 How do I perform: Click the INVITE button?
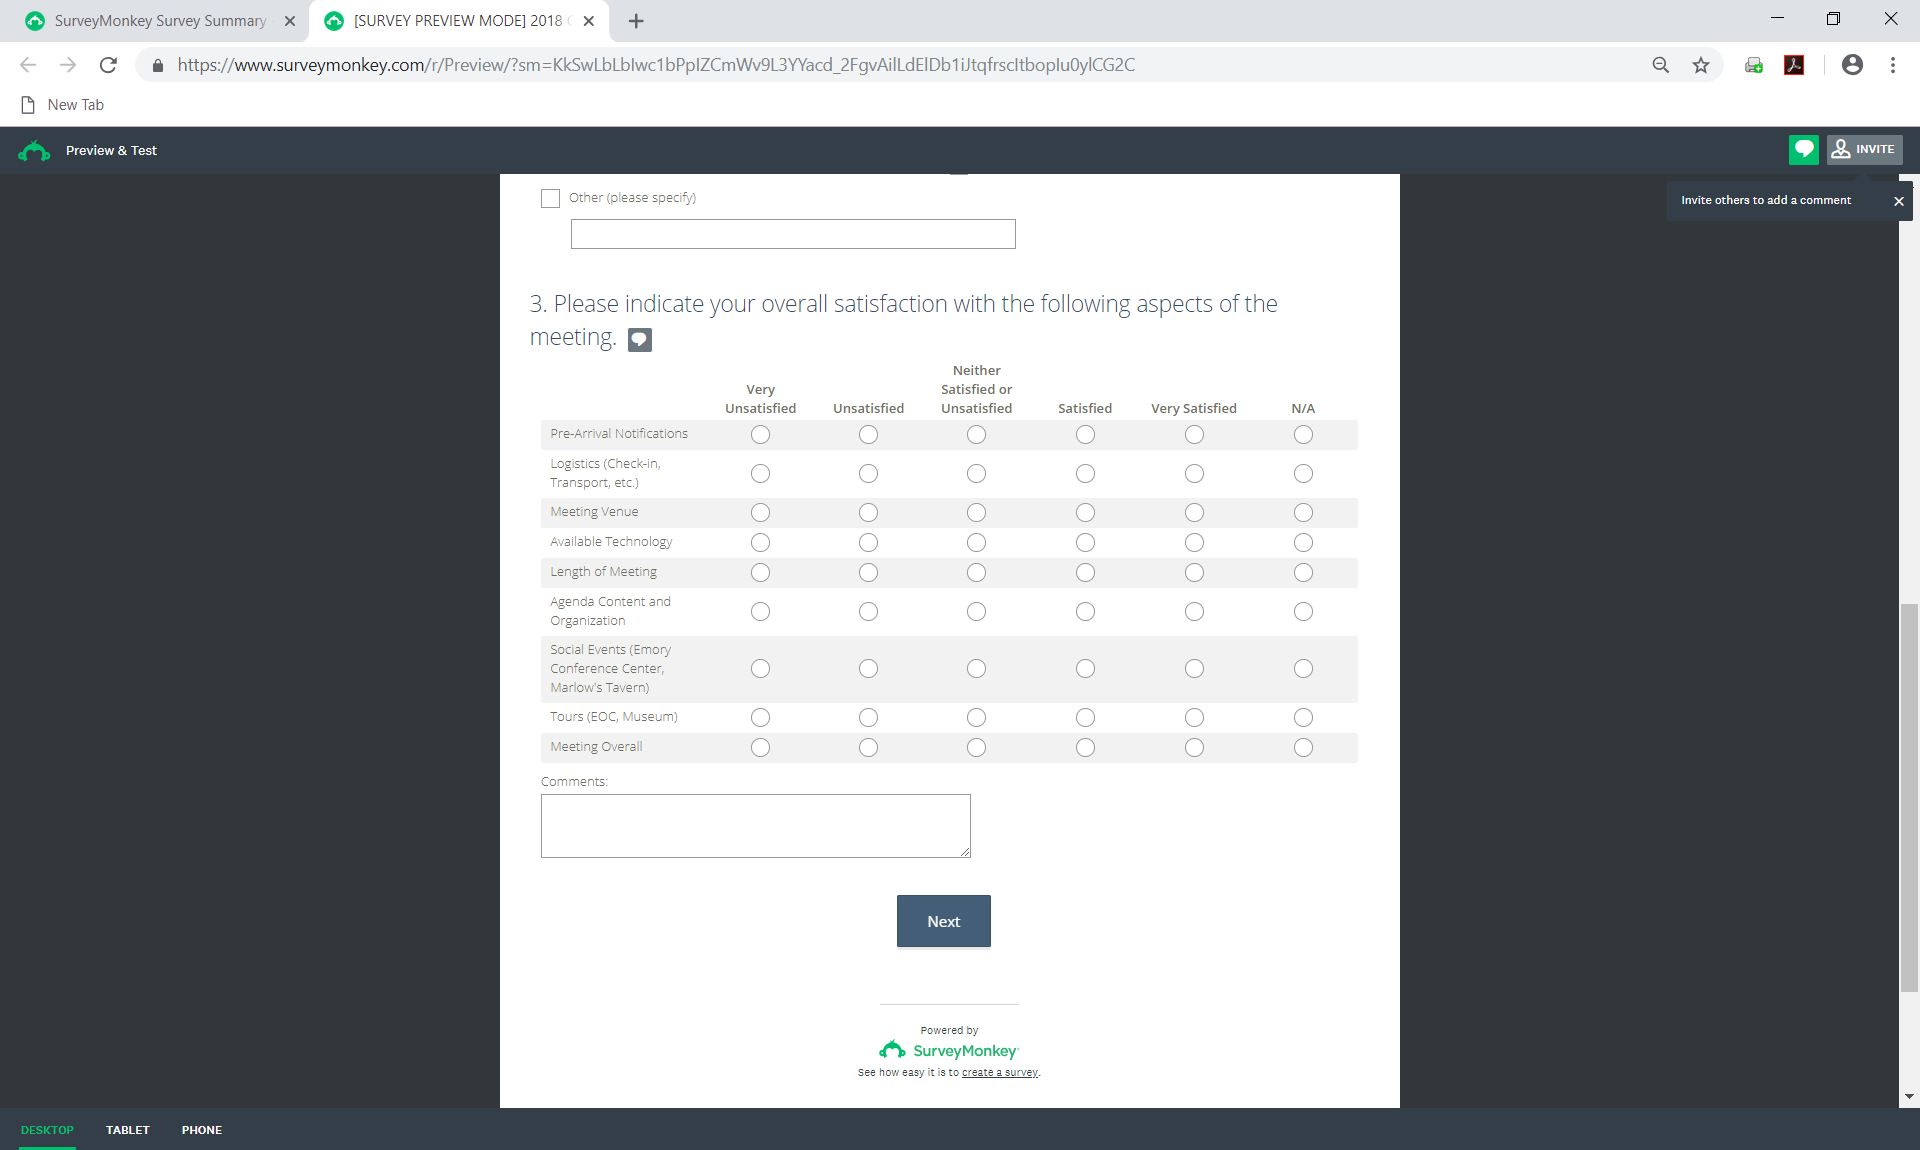[x=1865, y=150]
